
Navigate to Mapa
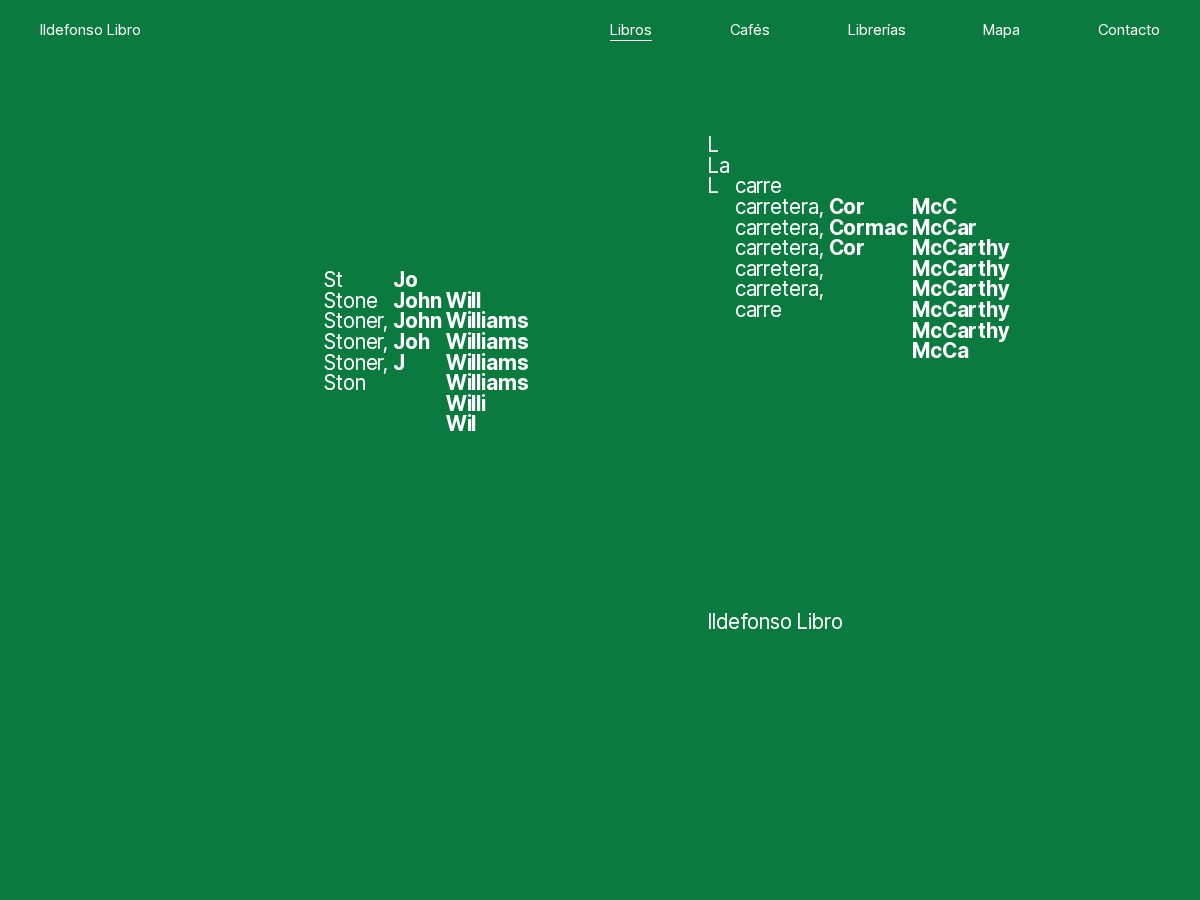pyautogui.click(x=1001, y=30)
